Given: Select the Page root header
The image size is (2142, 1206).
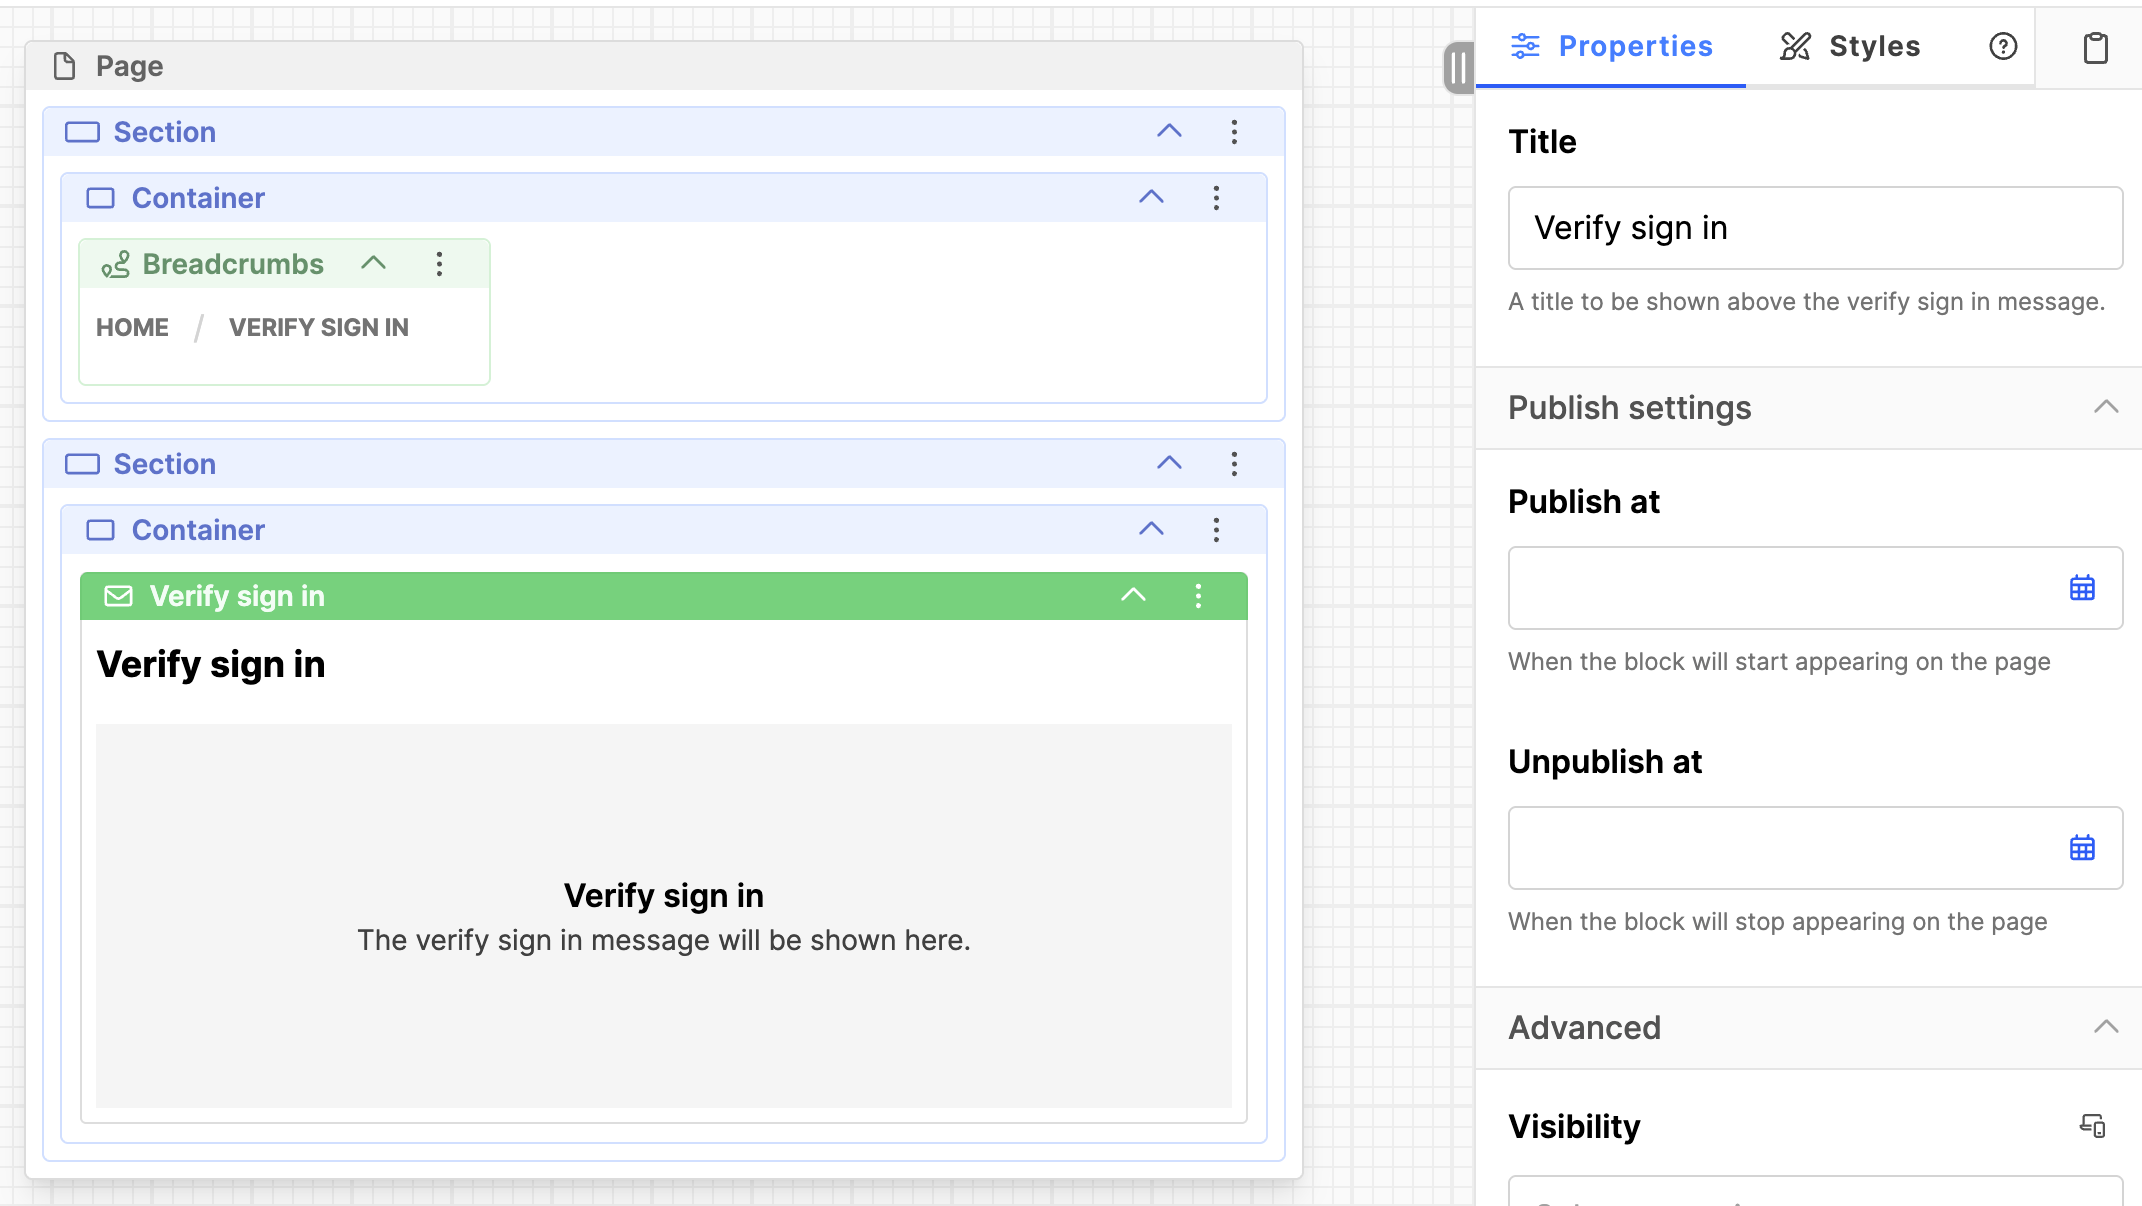Looking at the screenshot, I should 130,66.
